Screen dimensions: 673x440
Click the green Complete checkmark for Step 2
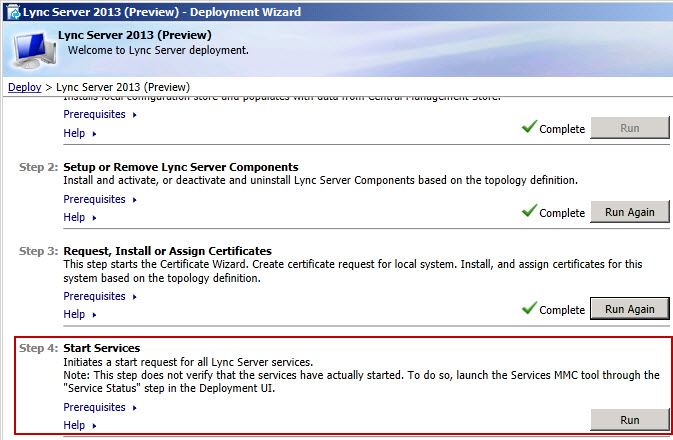[x=530, y=212]
